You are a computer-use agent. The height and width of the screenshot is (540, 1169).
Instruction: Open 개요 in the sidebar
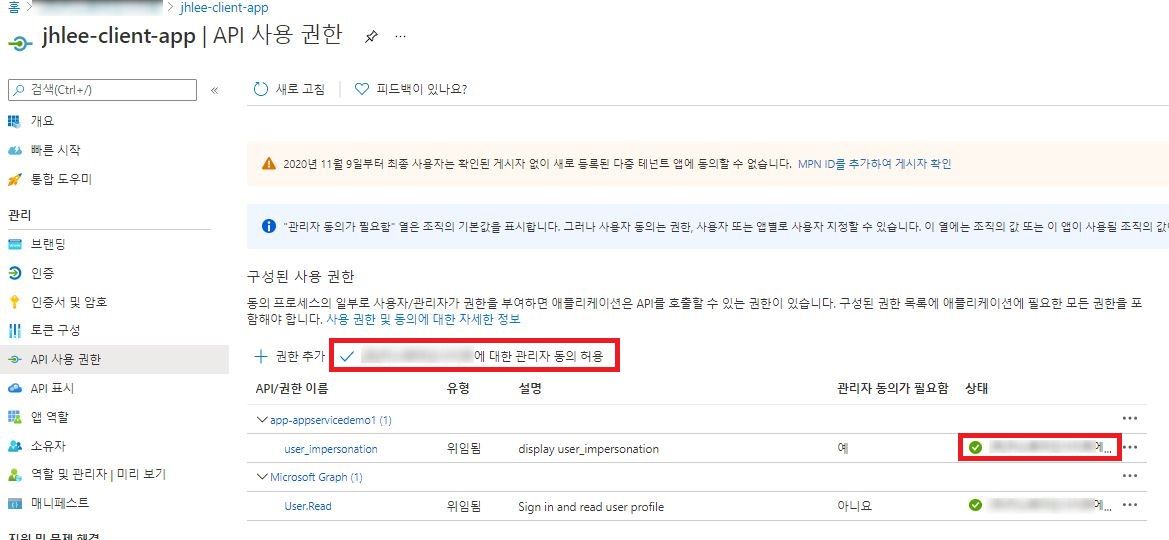point(42,121)
